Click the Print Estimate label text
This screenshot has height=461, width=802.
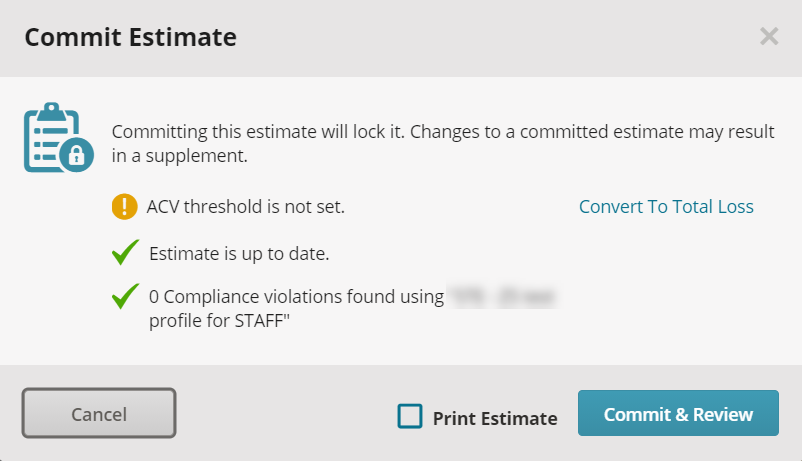[x=495, y=419]
